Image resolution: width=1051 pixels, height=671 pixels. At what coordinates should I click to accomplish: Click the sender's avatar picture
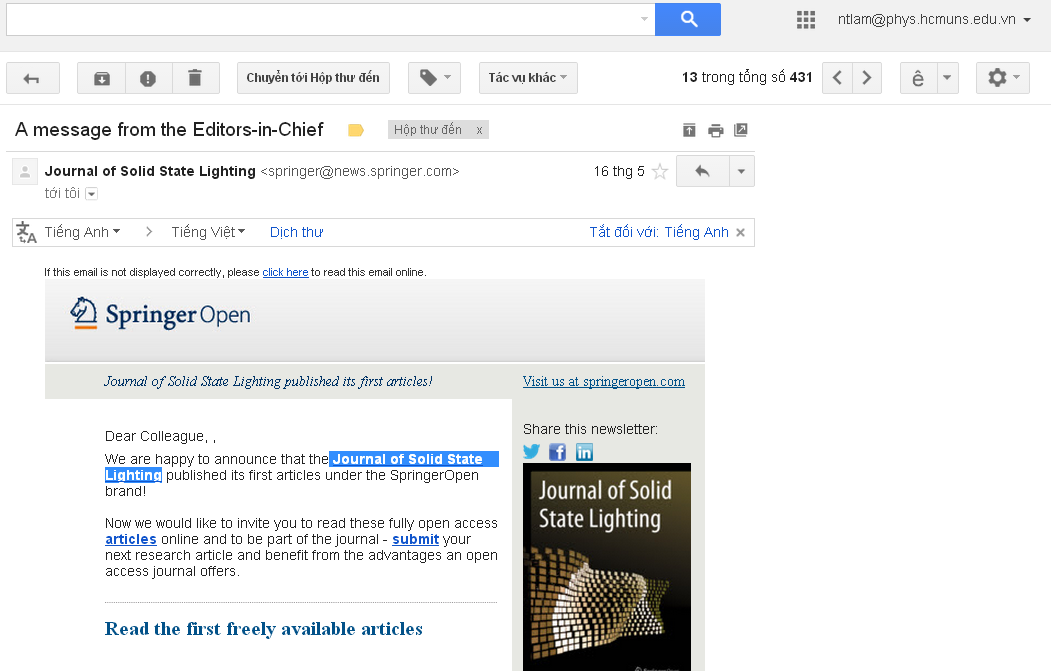click(25, 172)
